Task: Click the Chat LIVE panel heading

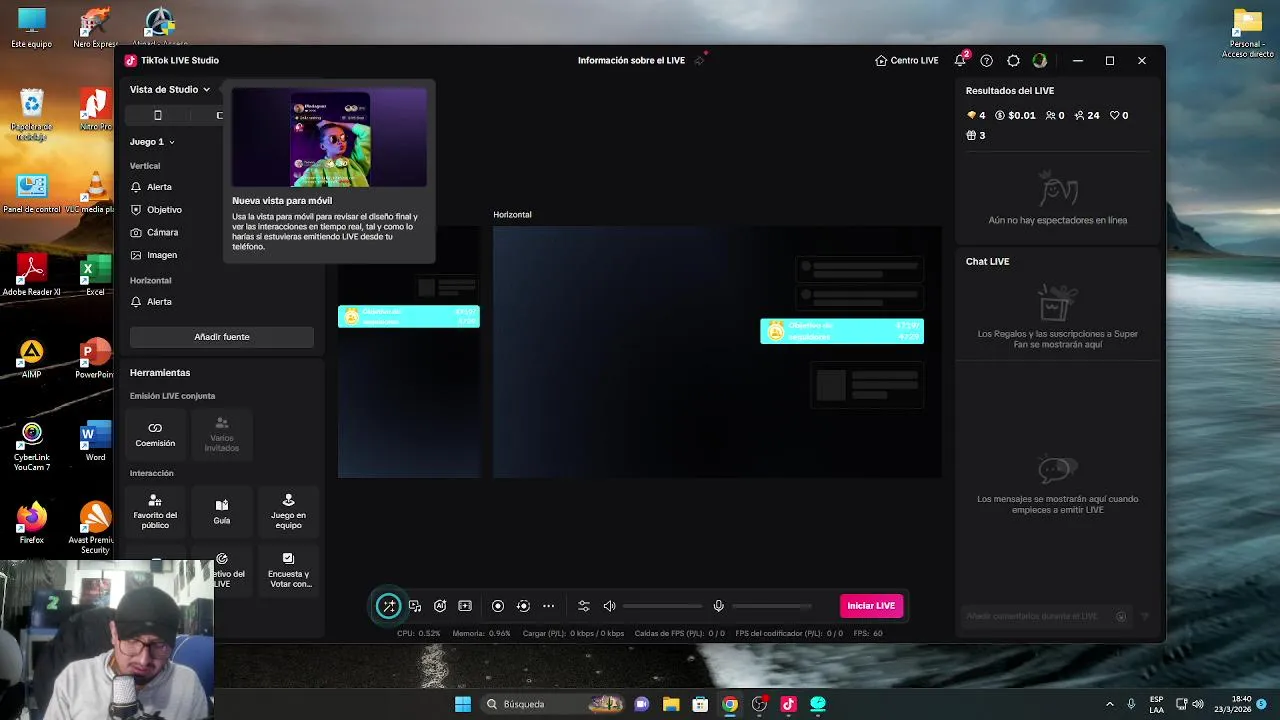Action: [x=987, y=262]
